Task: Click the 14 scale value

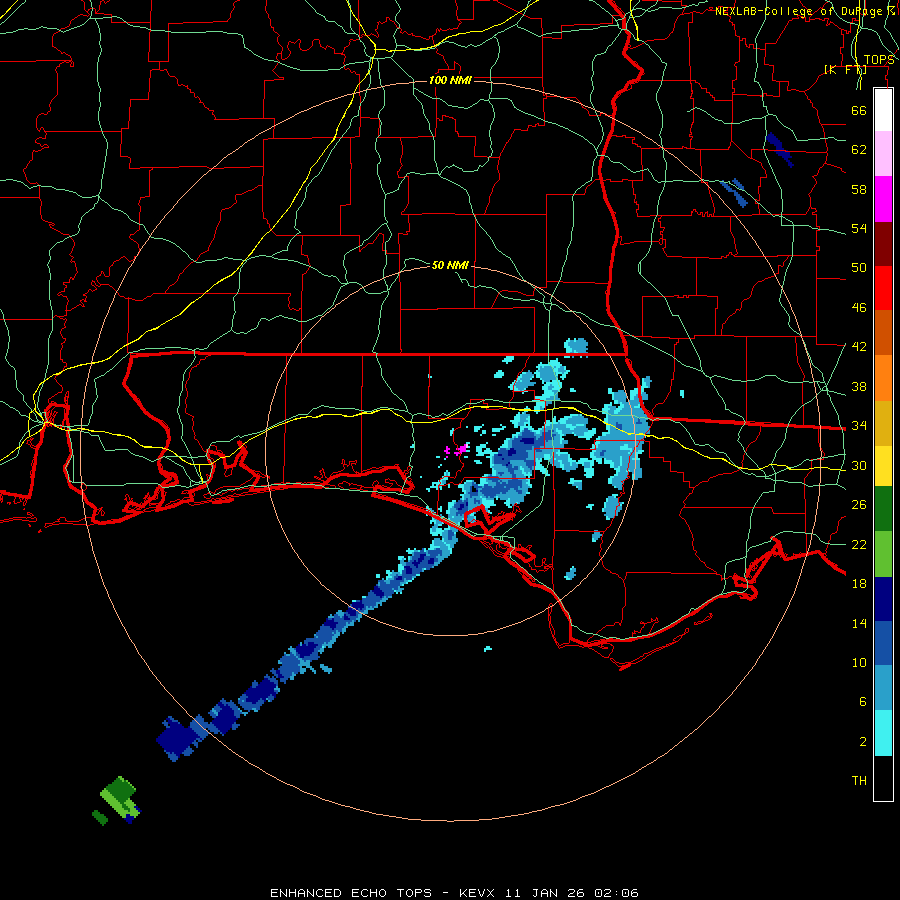Action: (859, 623)
